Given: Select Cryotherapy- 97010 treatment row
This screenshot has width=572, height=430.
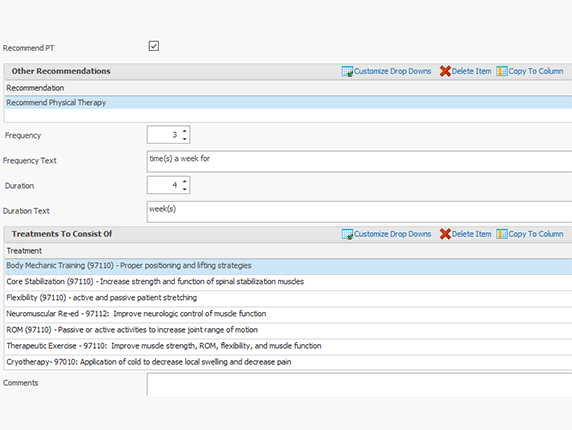Looking at the screenshot, I should [x=288, y=362].
